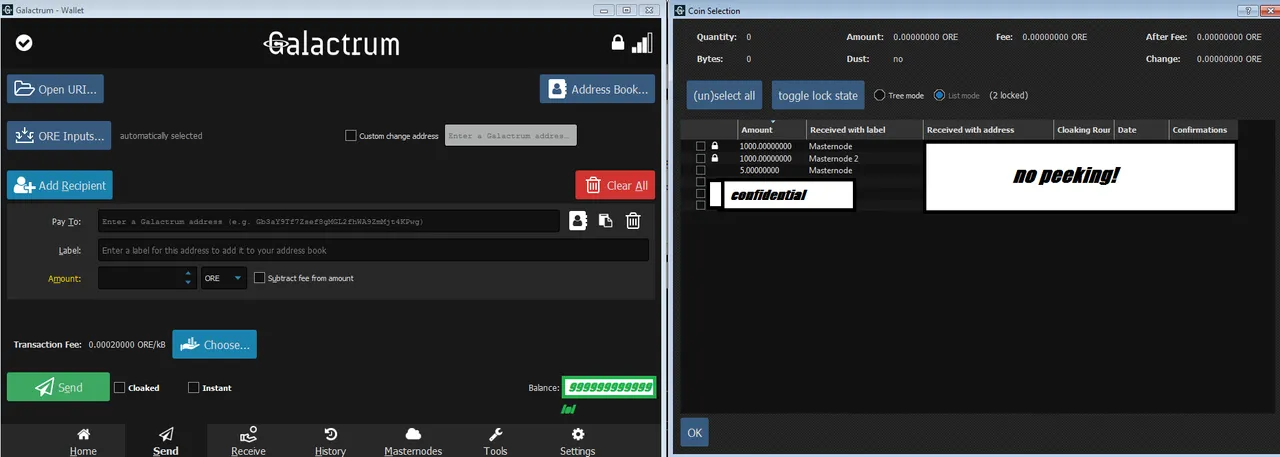The image size is (1280, 457).
Task: Enable Custom change address checkbox
Action: [350, 135]
